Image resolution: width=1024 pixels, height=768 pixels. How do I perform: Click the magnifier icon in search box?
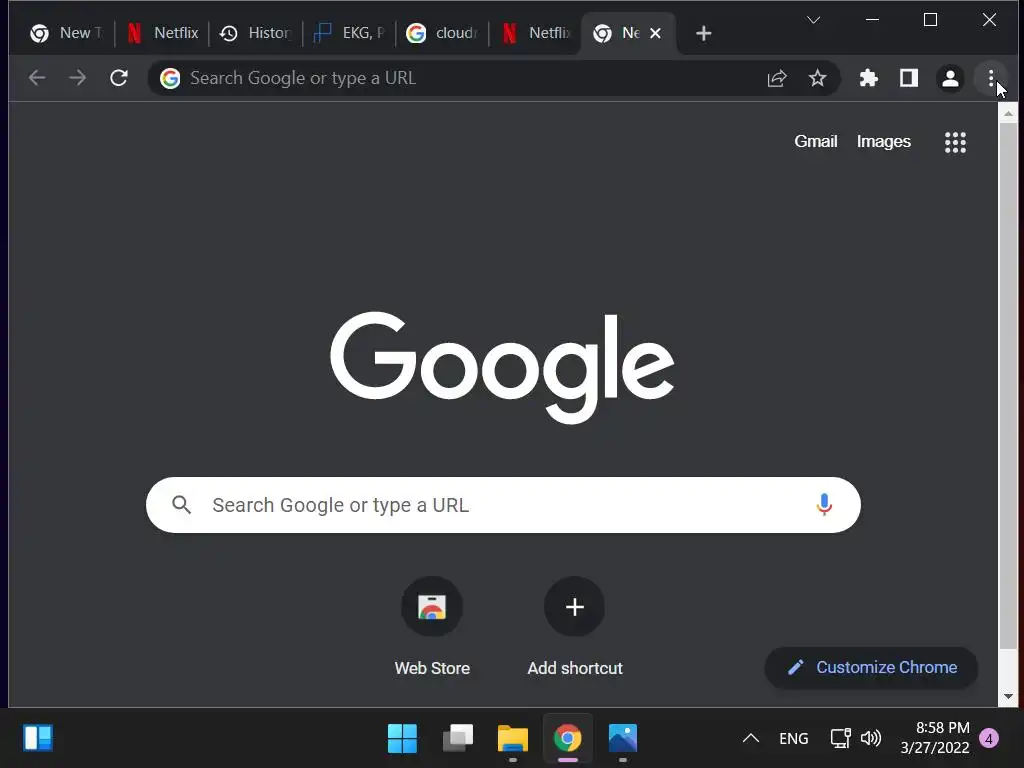[x=182, y=505]
